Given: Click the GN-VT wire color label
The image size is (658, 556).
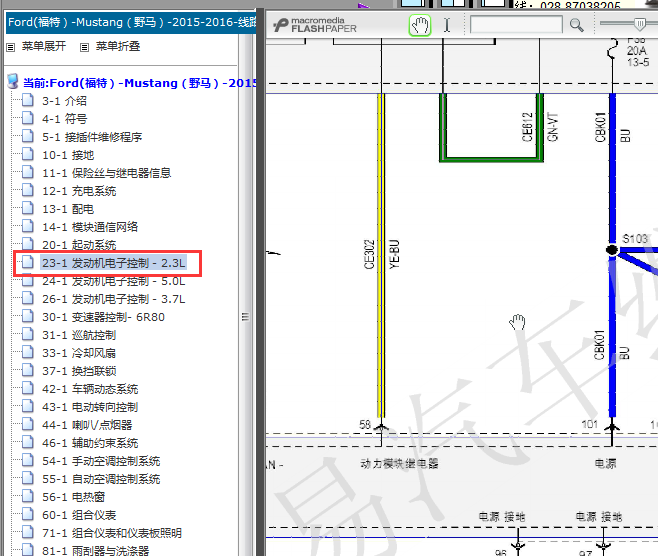Looking at the screenshot, I should [552, 128].
